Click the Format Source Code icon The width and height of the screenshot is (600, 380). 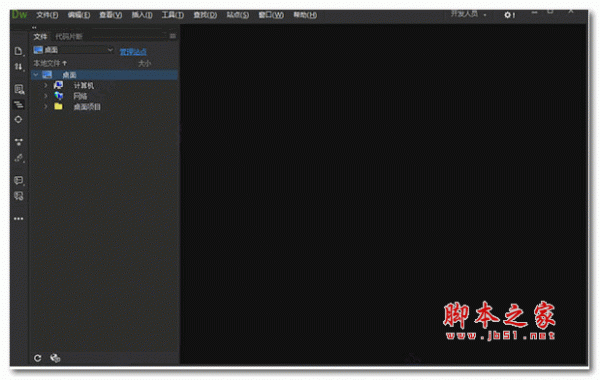coord(19,158)
